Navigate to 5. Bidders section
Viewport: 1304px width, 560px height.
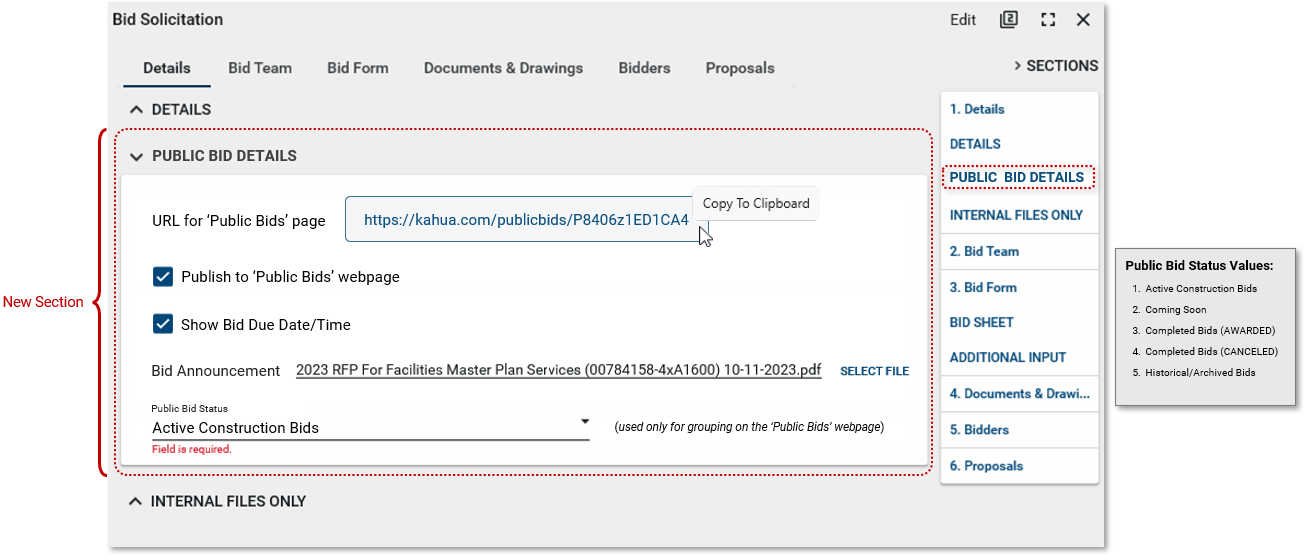point(979,430)
